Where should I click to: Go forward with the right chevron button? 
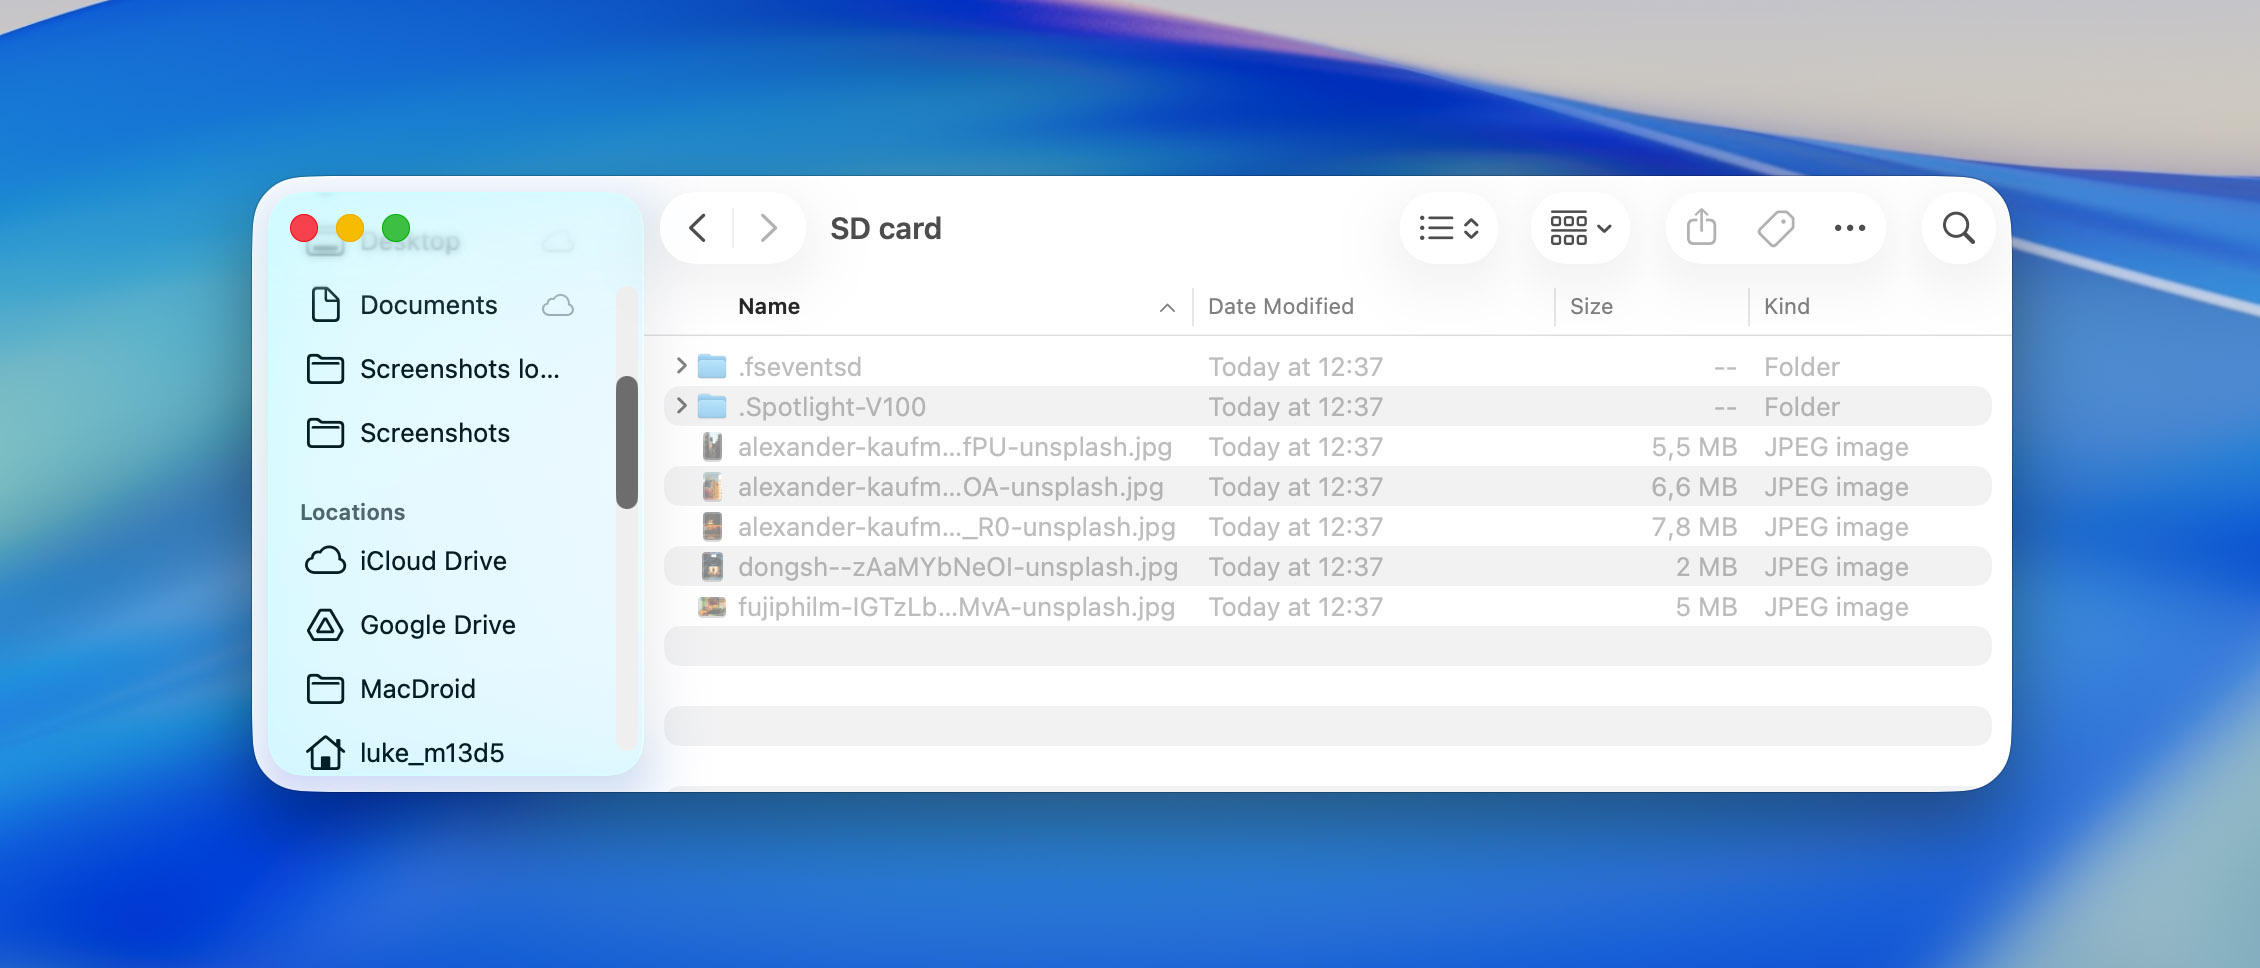768,228
